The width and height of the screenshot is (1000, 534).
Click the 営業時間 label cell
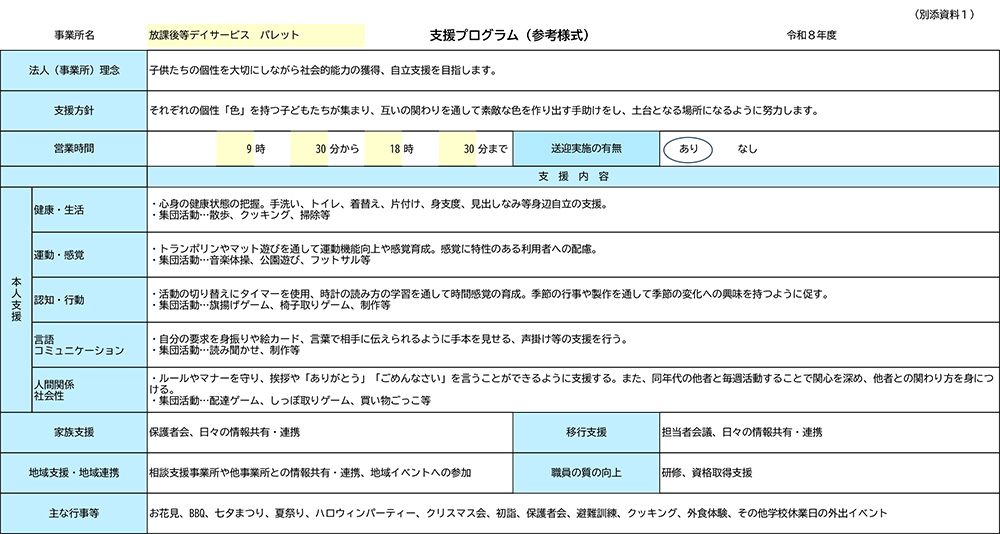point(74,149)
